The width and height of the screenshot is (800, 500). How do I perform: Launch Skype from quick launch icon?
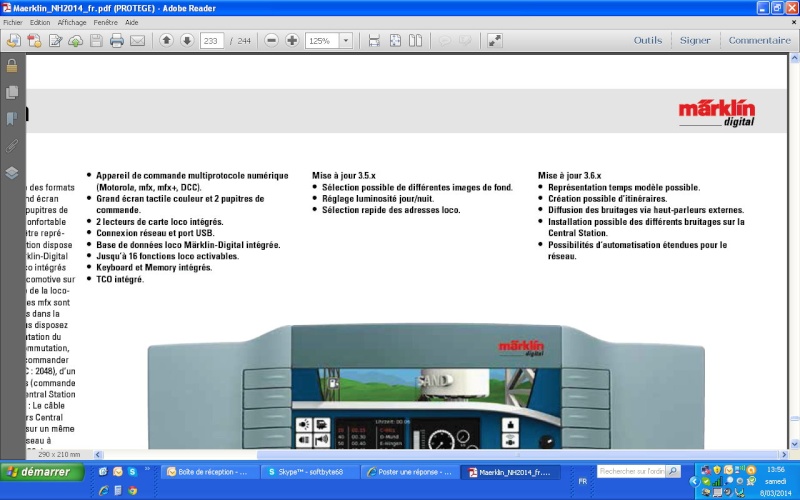coord(132,472)
